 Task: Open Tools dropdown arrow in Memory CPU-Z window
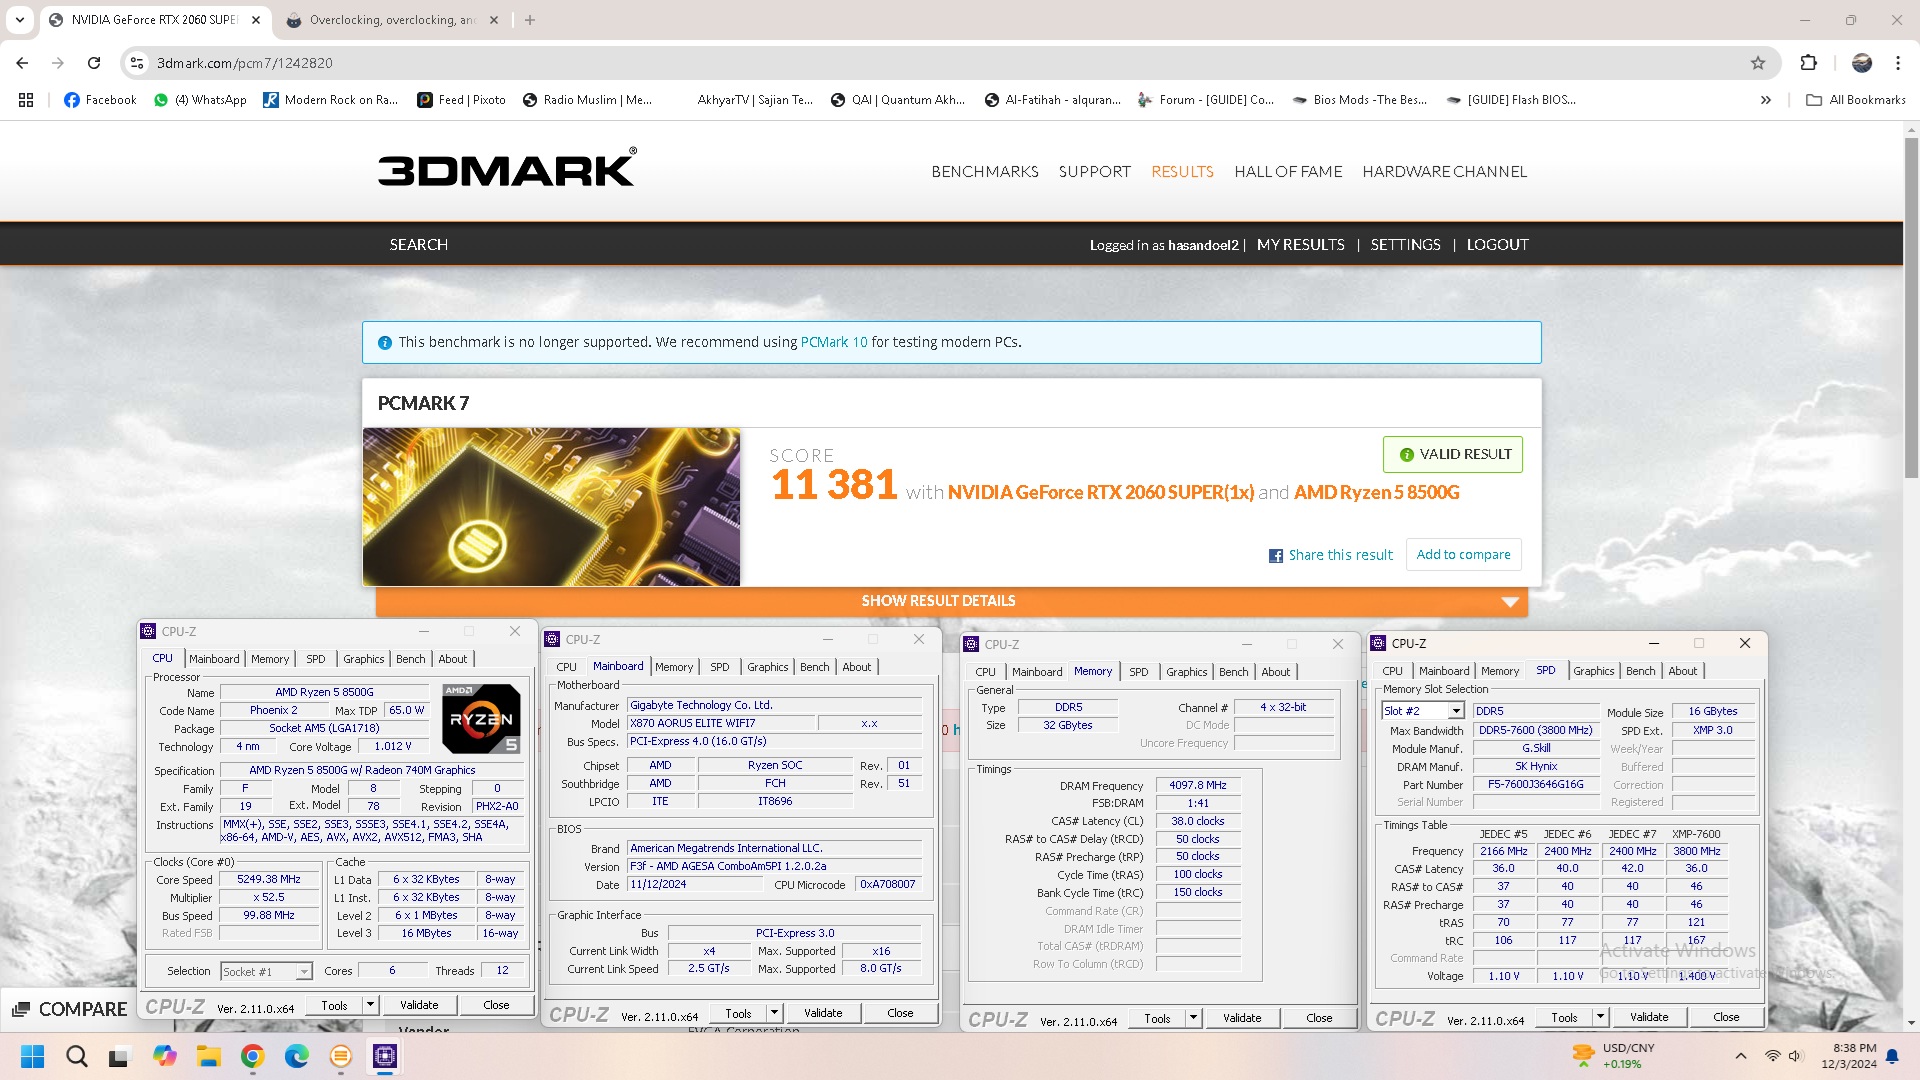coord(1193,1018)
